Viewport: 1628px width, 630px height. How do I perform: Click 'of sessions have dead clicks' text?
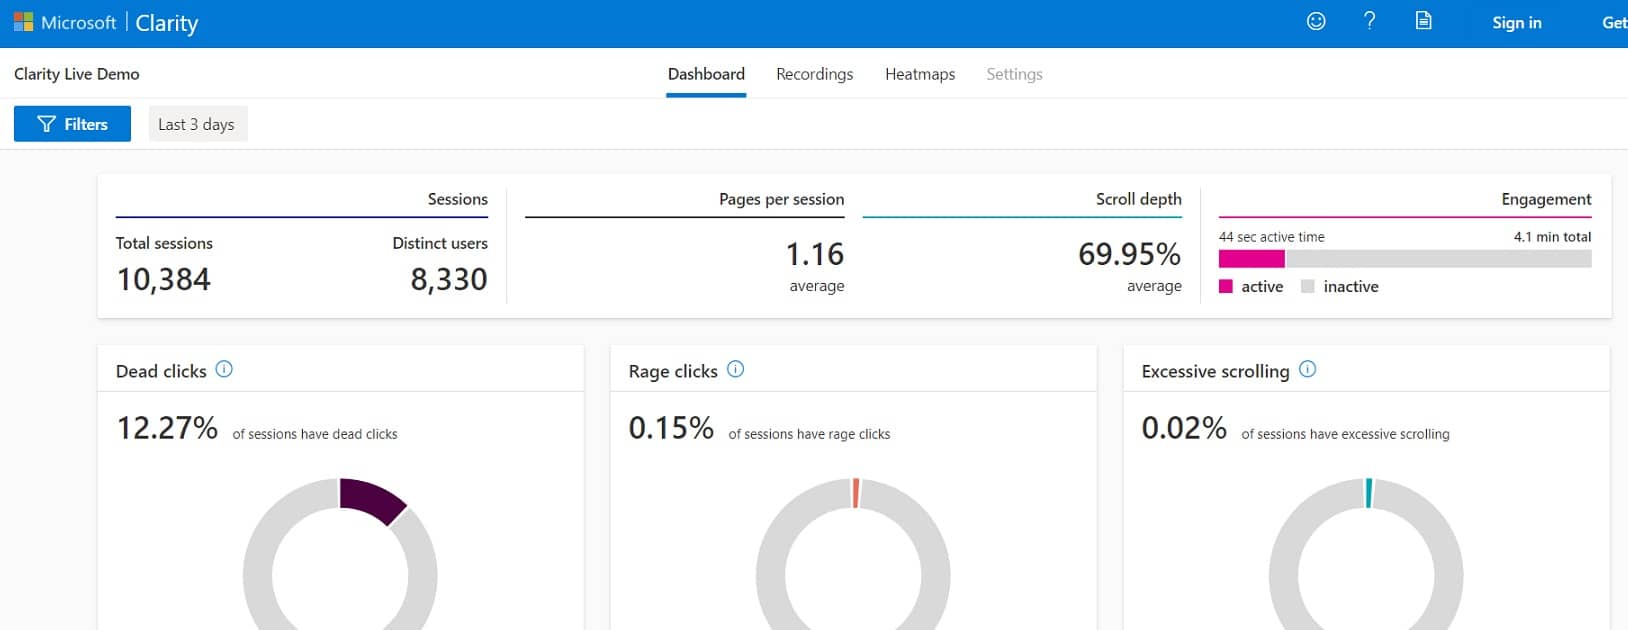pyautogui.click(x=315, y=434)
